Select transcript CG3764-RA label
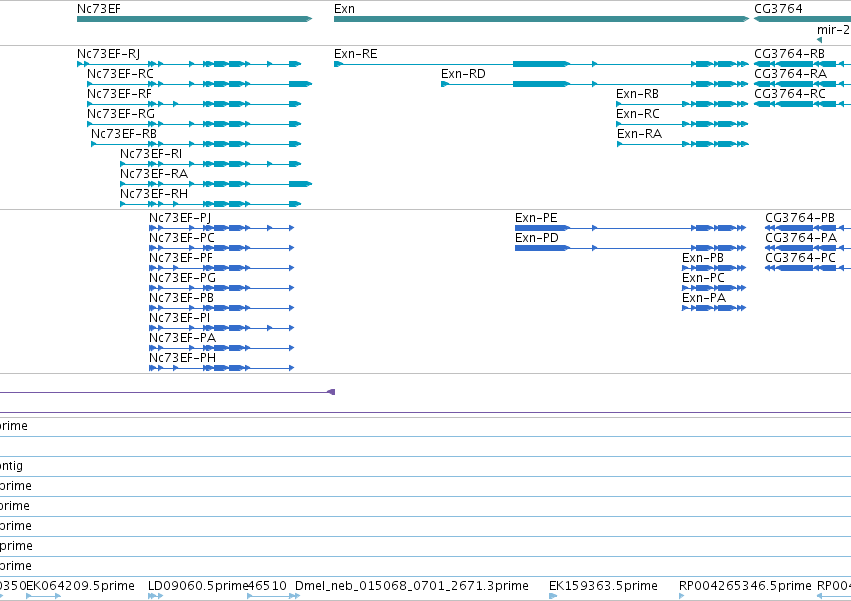The height and width of the screenshot is (601, 851). (x=790, y=74)
